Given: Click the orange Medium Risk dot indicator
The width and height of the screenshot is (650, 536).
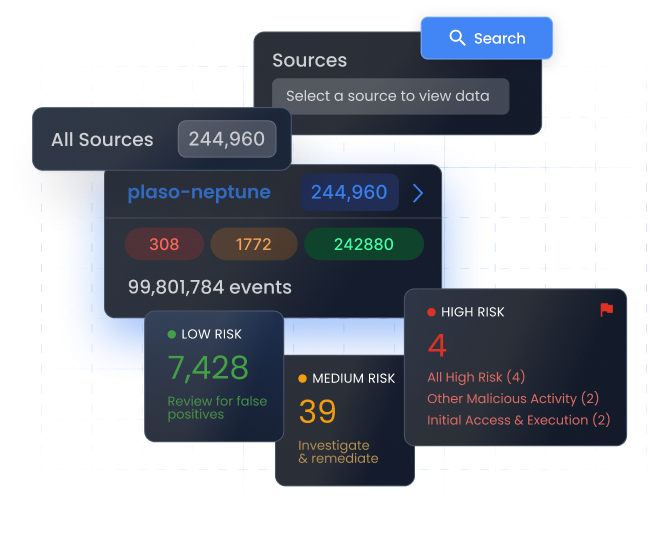Looking at the screenshot, I should (x=303, y=379).
